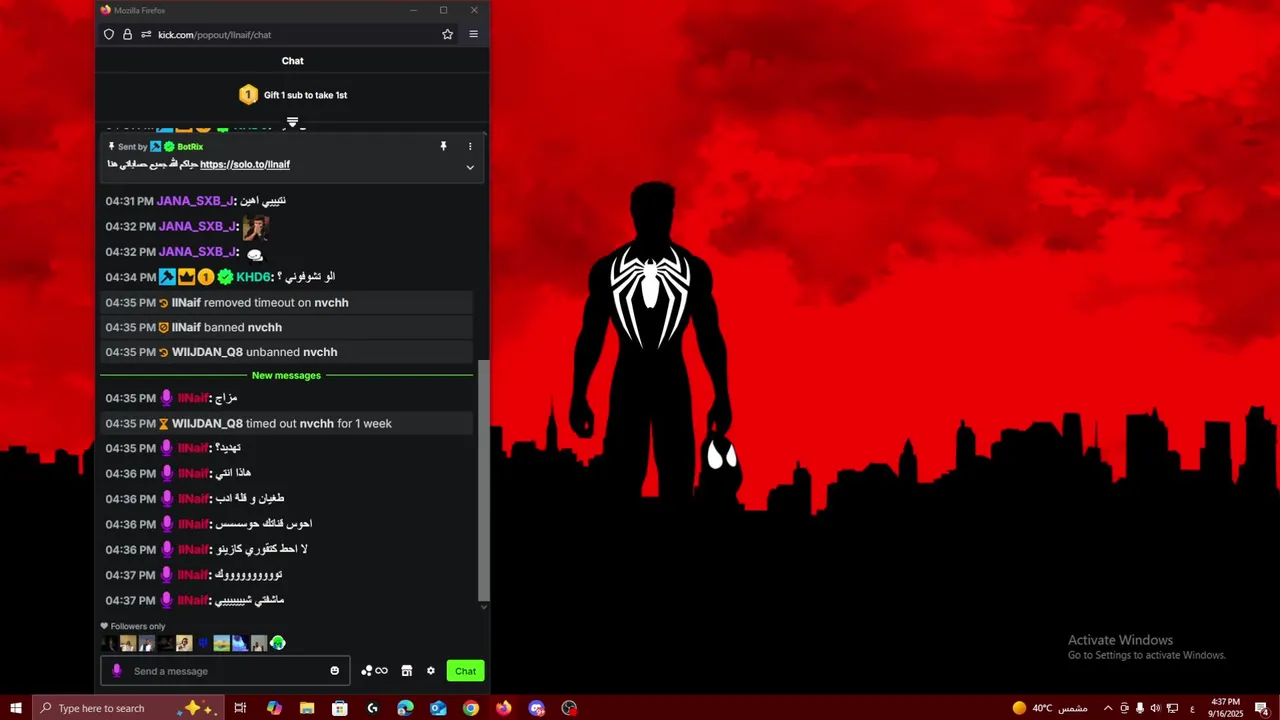Image resolution: width=1280 pixels, height=720 pixels.
Task: Open Microsoft Store from the taskbar
Action: tap(340, 708)
